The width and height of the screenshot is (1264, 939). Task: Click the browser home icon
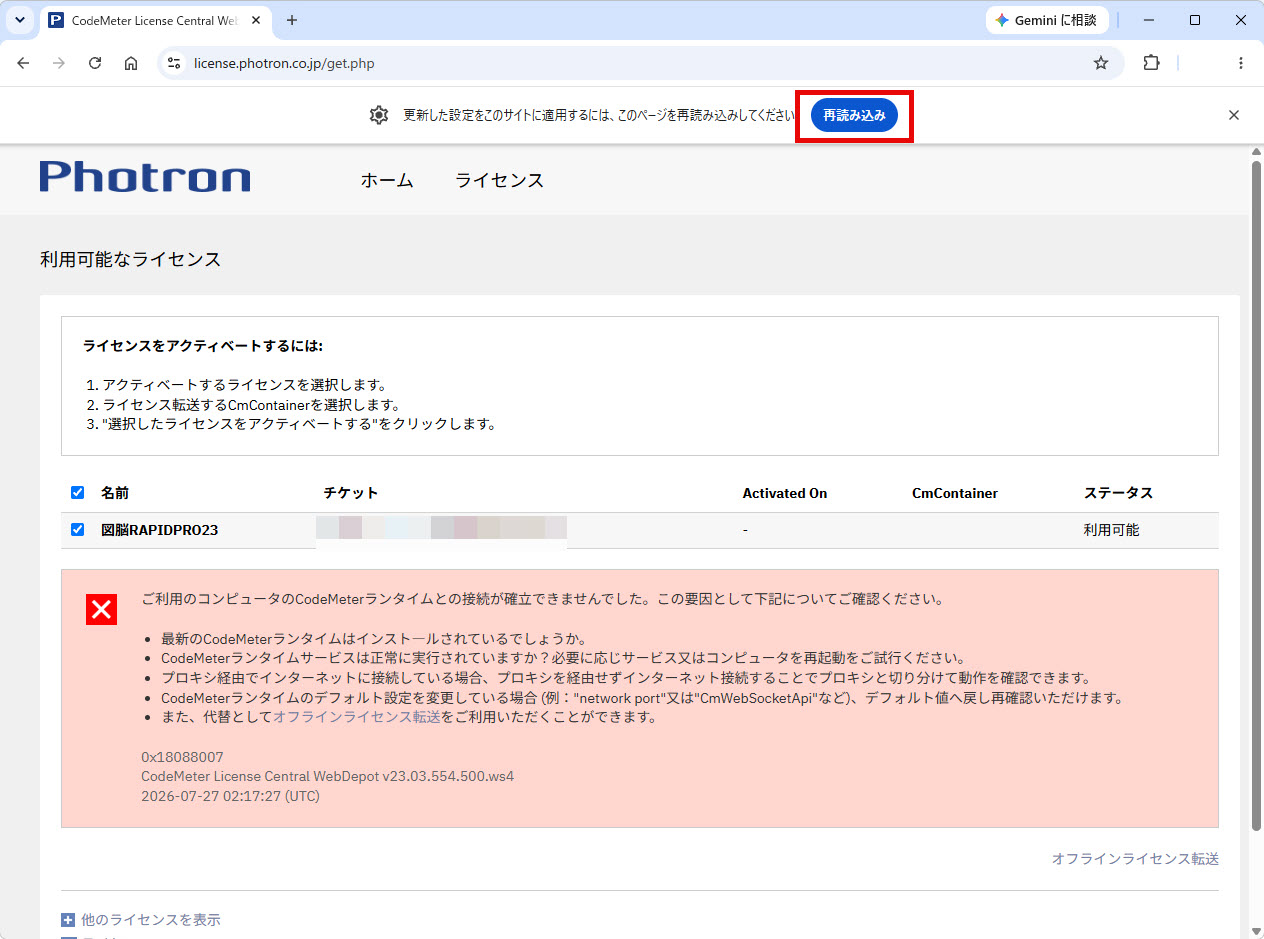tap(131, 63)
